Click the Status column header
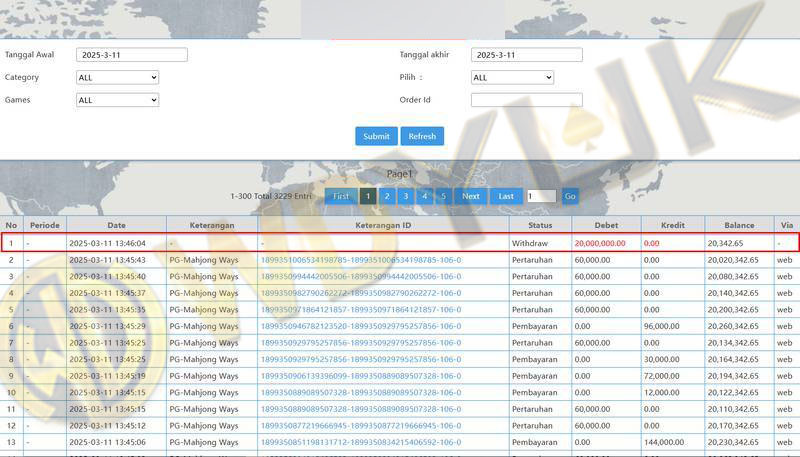 coord(540,225)
